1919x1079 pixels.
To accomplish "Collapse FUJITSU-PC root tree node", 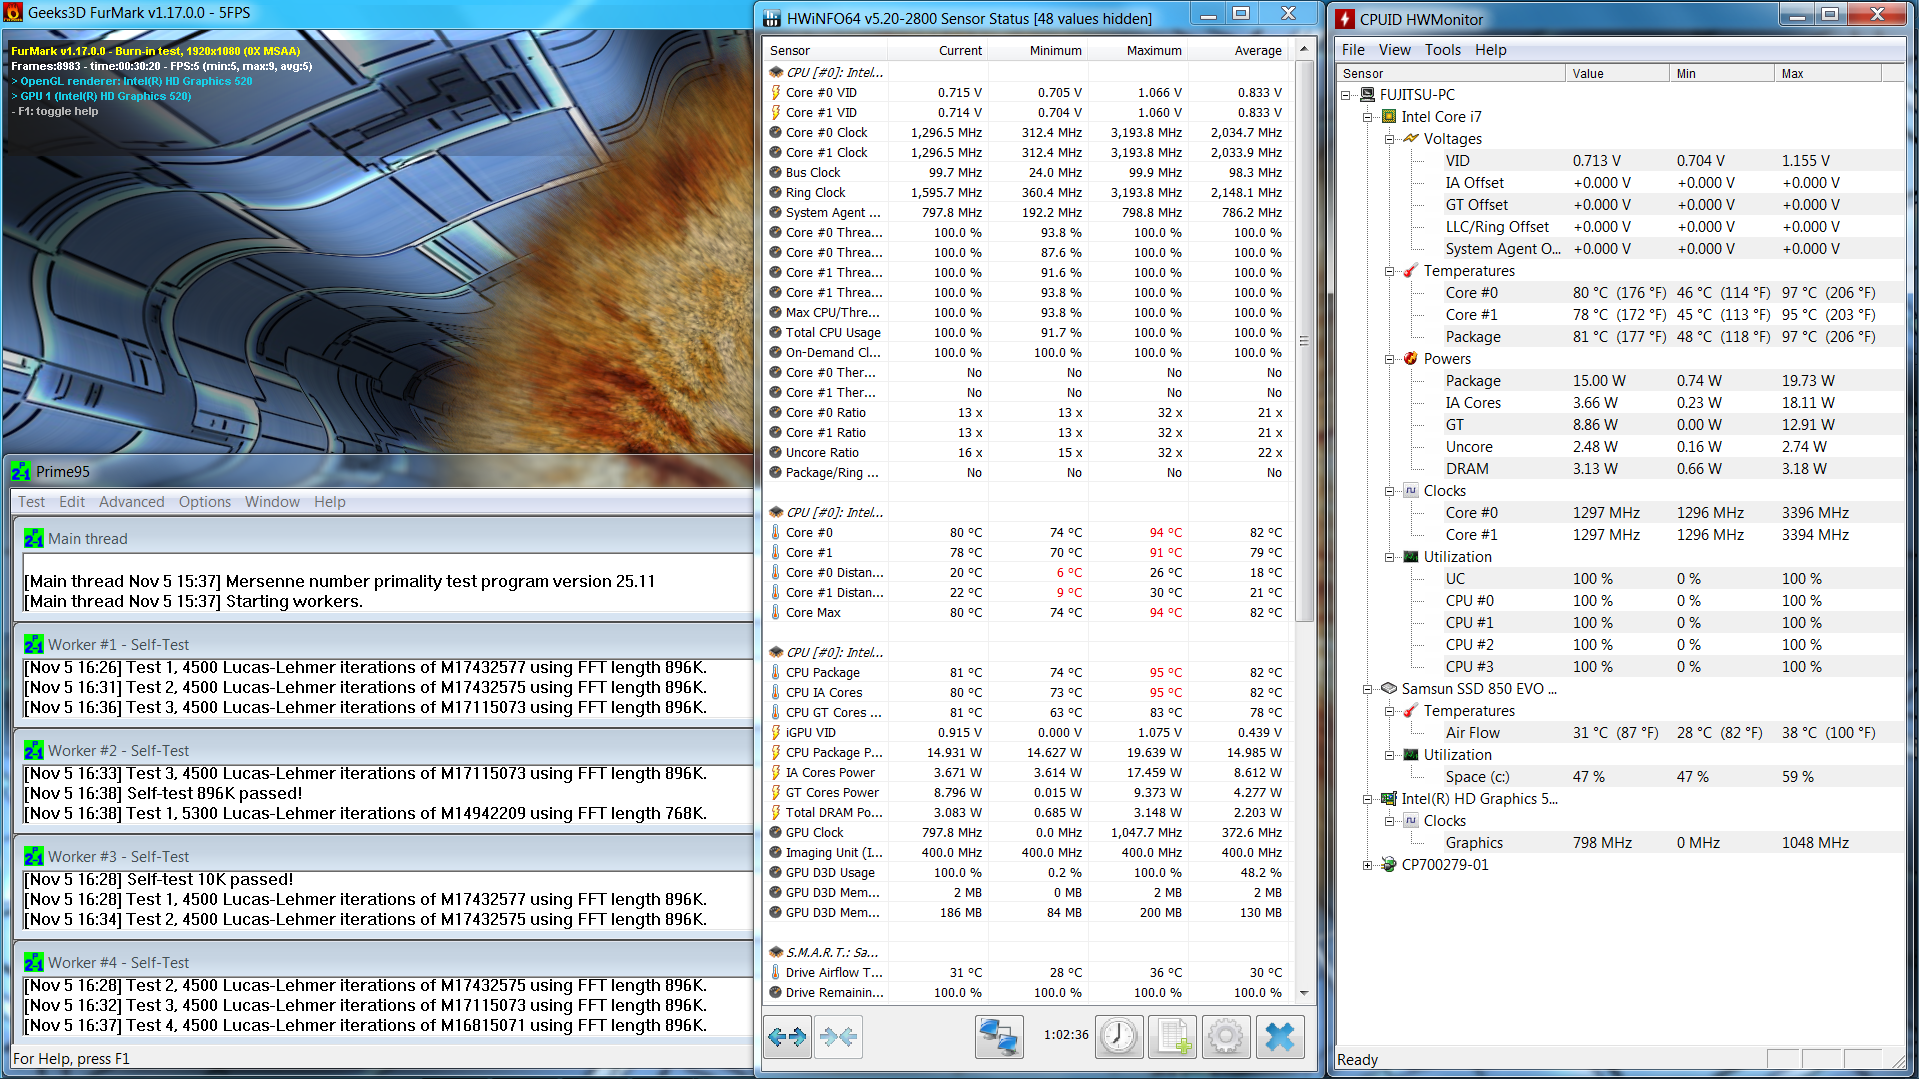I will (x=1346, y=95).
